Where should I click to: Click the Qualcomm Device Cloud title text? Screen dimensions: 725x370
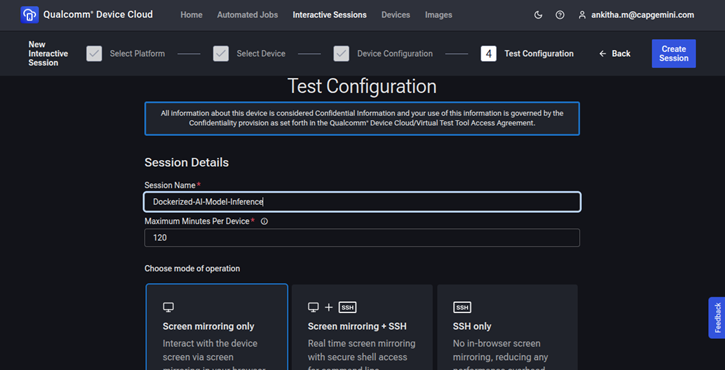coord(98,14)
